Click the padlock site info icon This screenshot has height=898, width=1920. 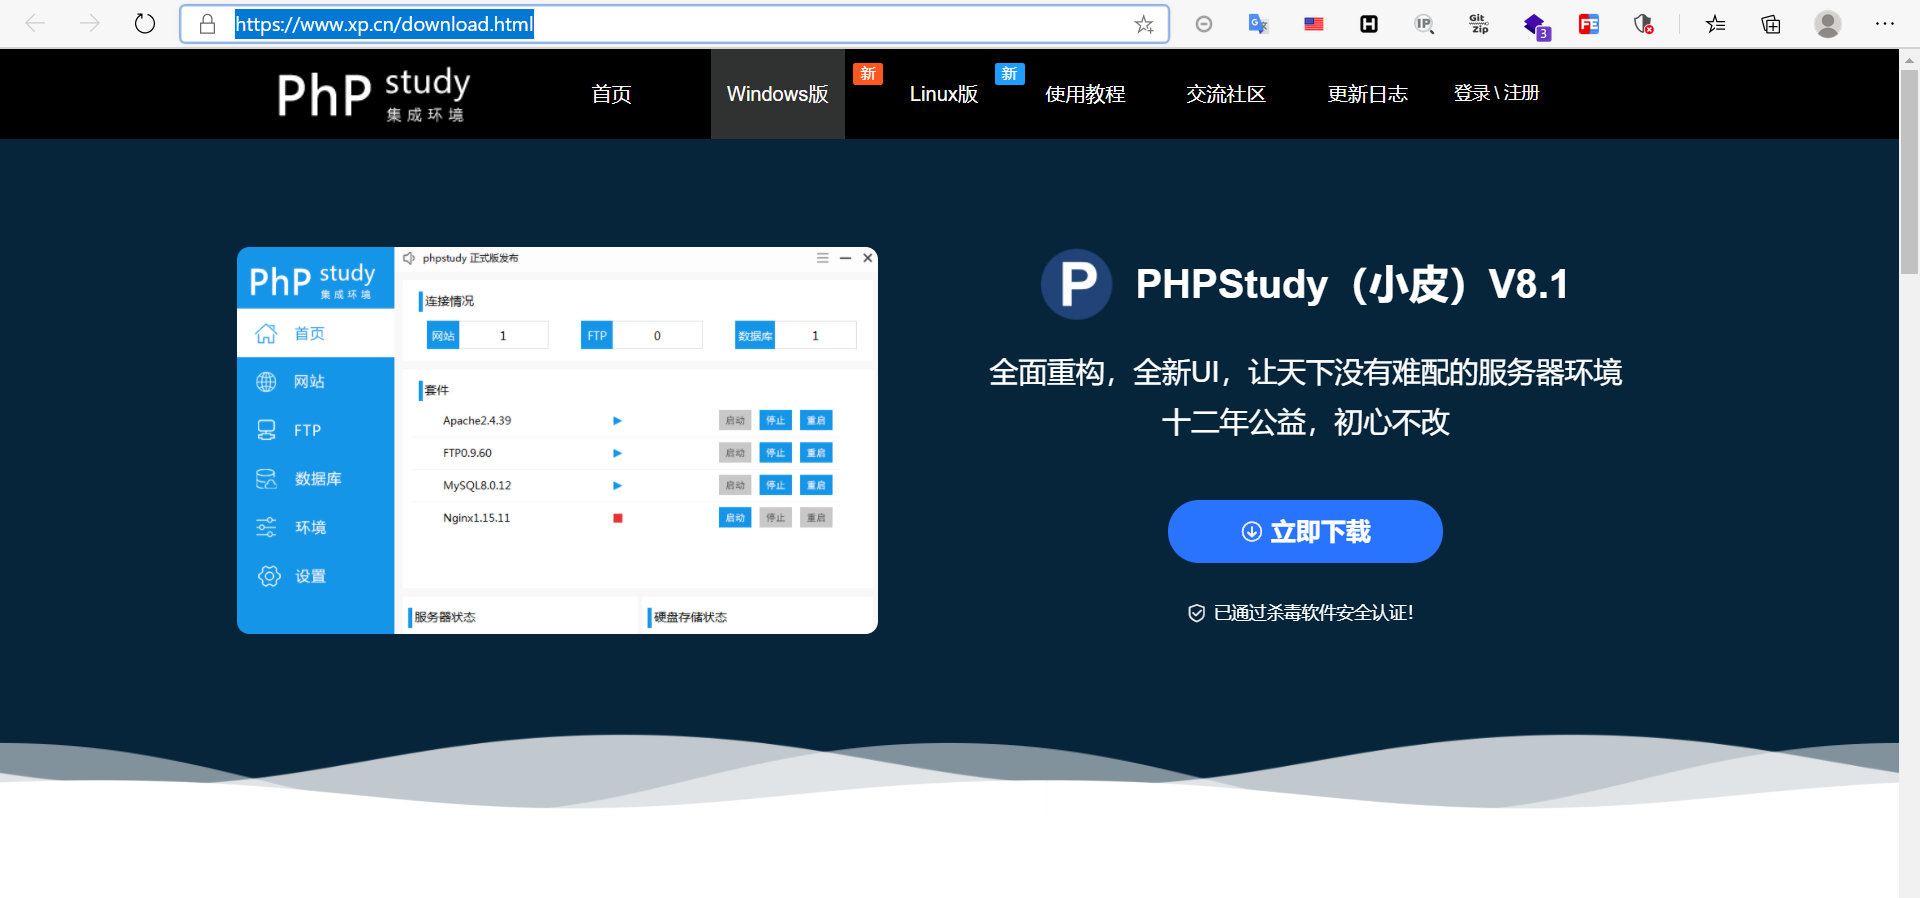point(208,24)
